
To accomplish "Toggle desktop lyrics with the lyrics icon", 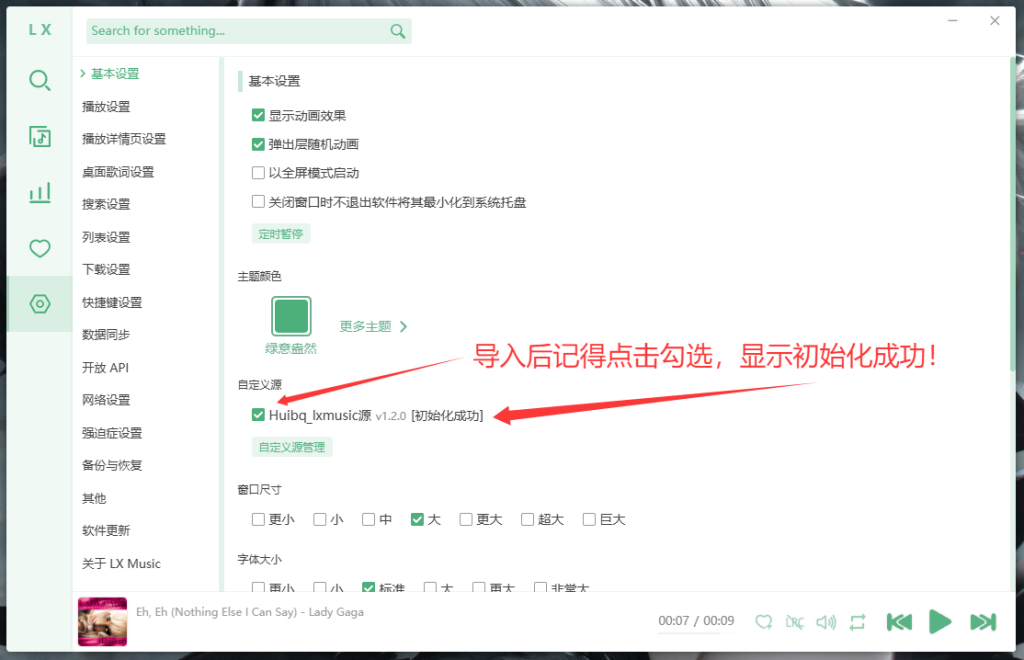I will click(x=795, y=621).
